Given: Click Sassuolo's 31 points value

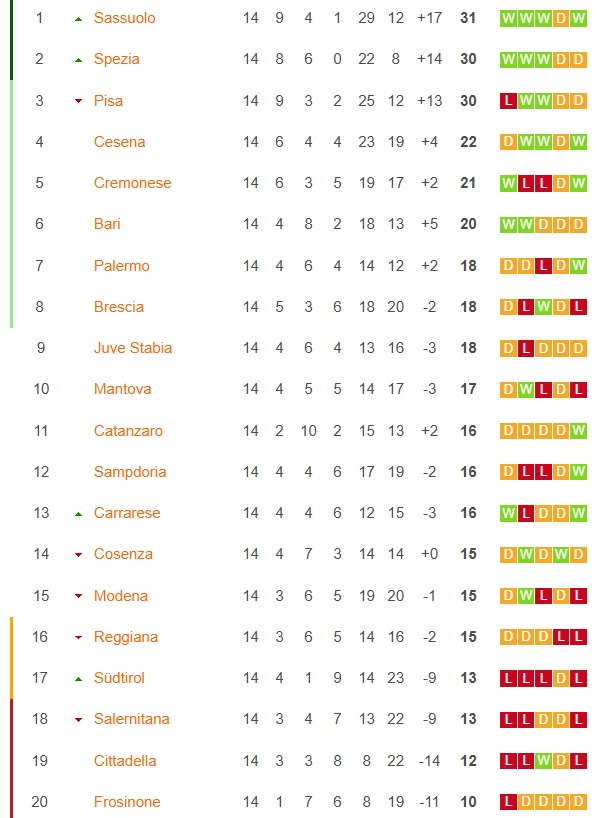Looking at the screenshot, I should coord(468,18).
